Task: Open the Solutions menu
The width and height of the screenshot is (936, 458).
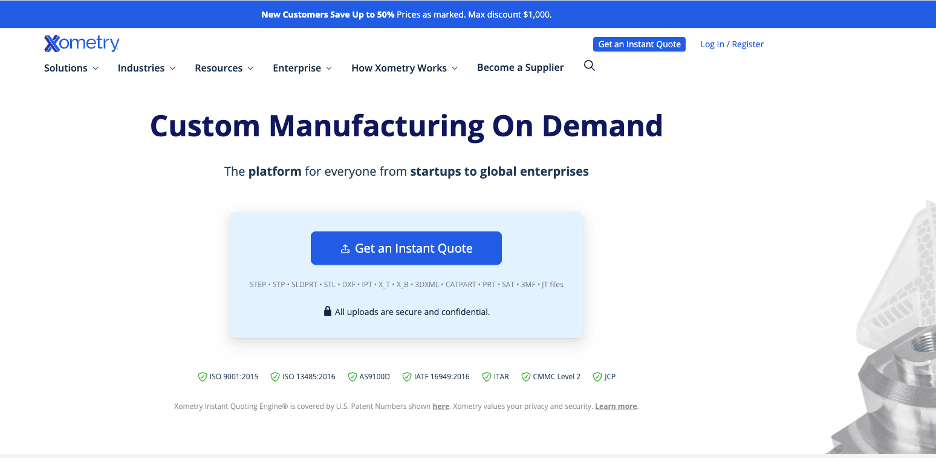Action: click(x=71, y=68)
